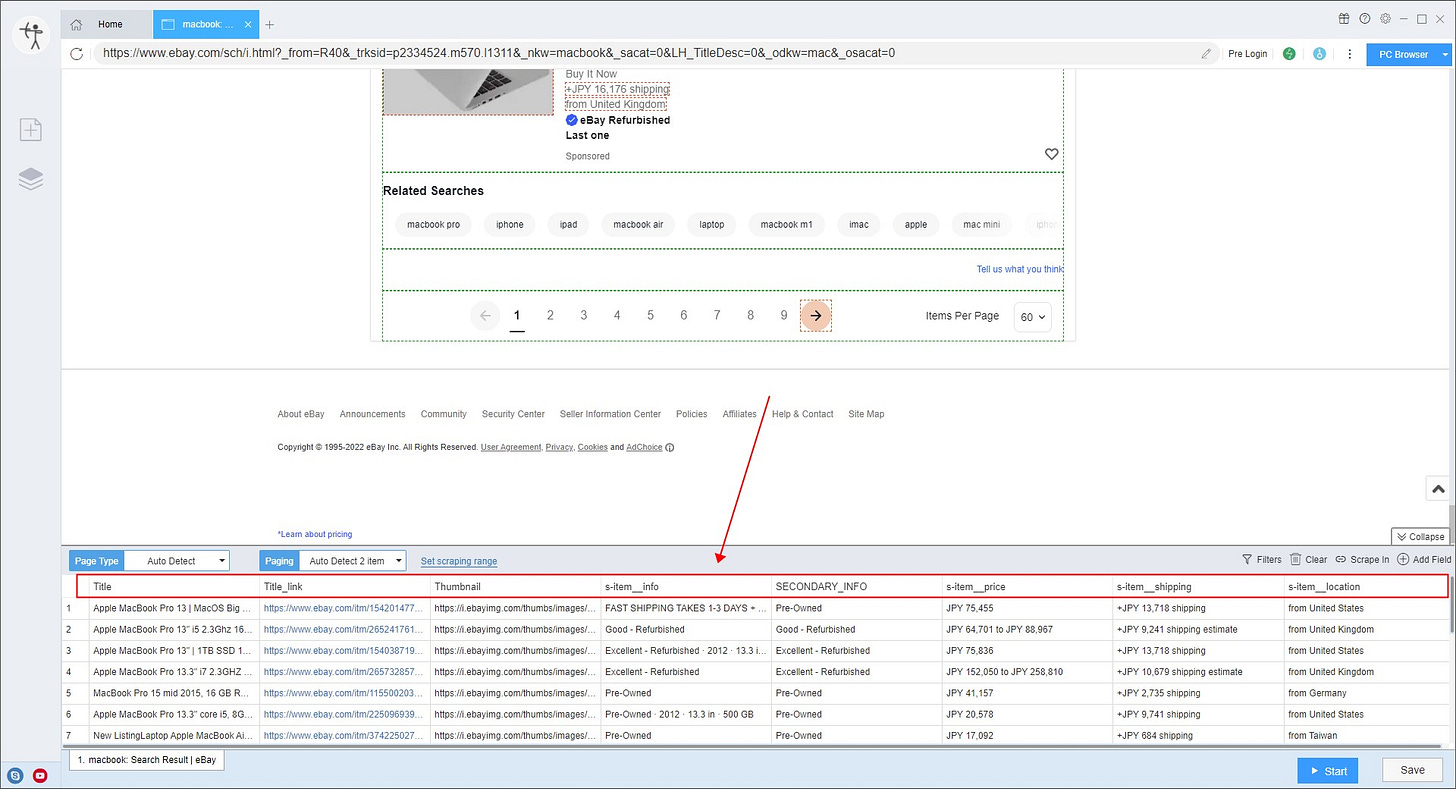1456x789 pixels.
Task: Open Seller Information Center footer link
Action: (610, 414)
